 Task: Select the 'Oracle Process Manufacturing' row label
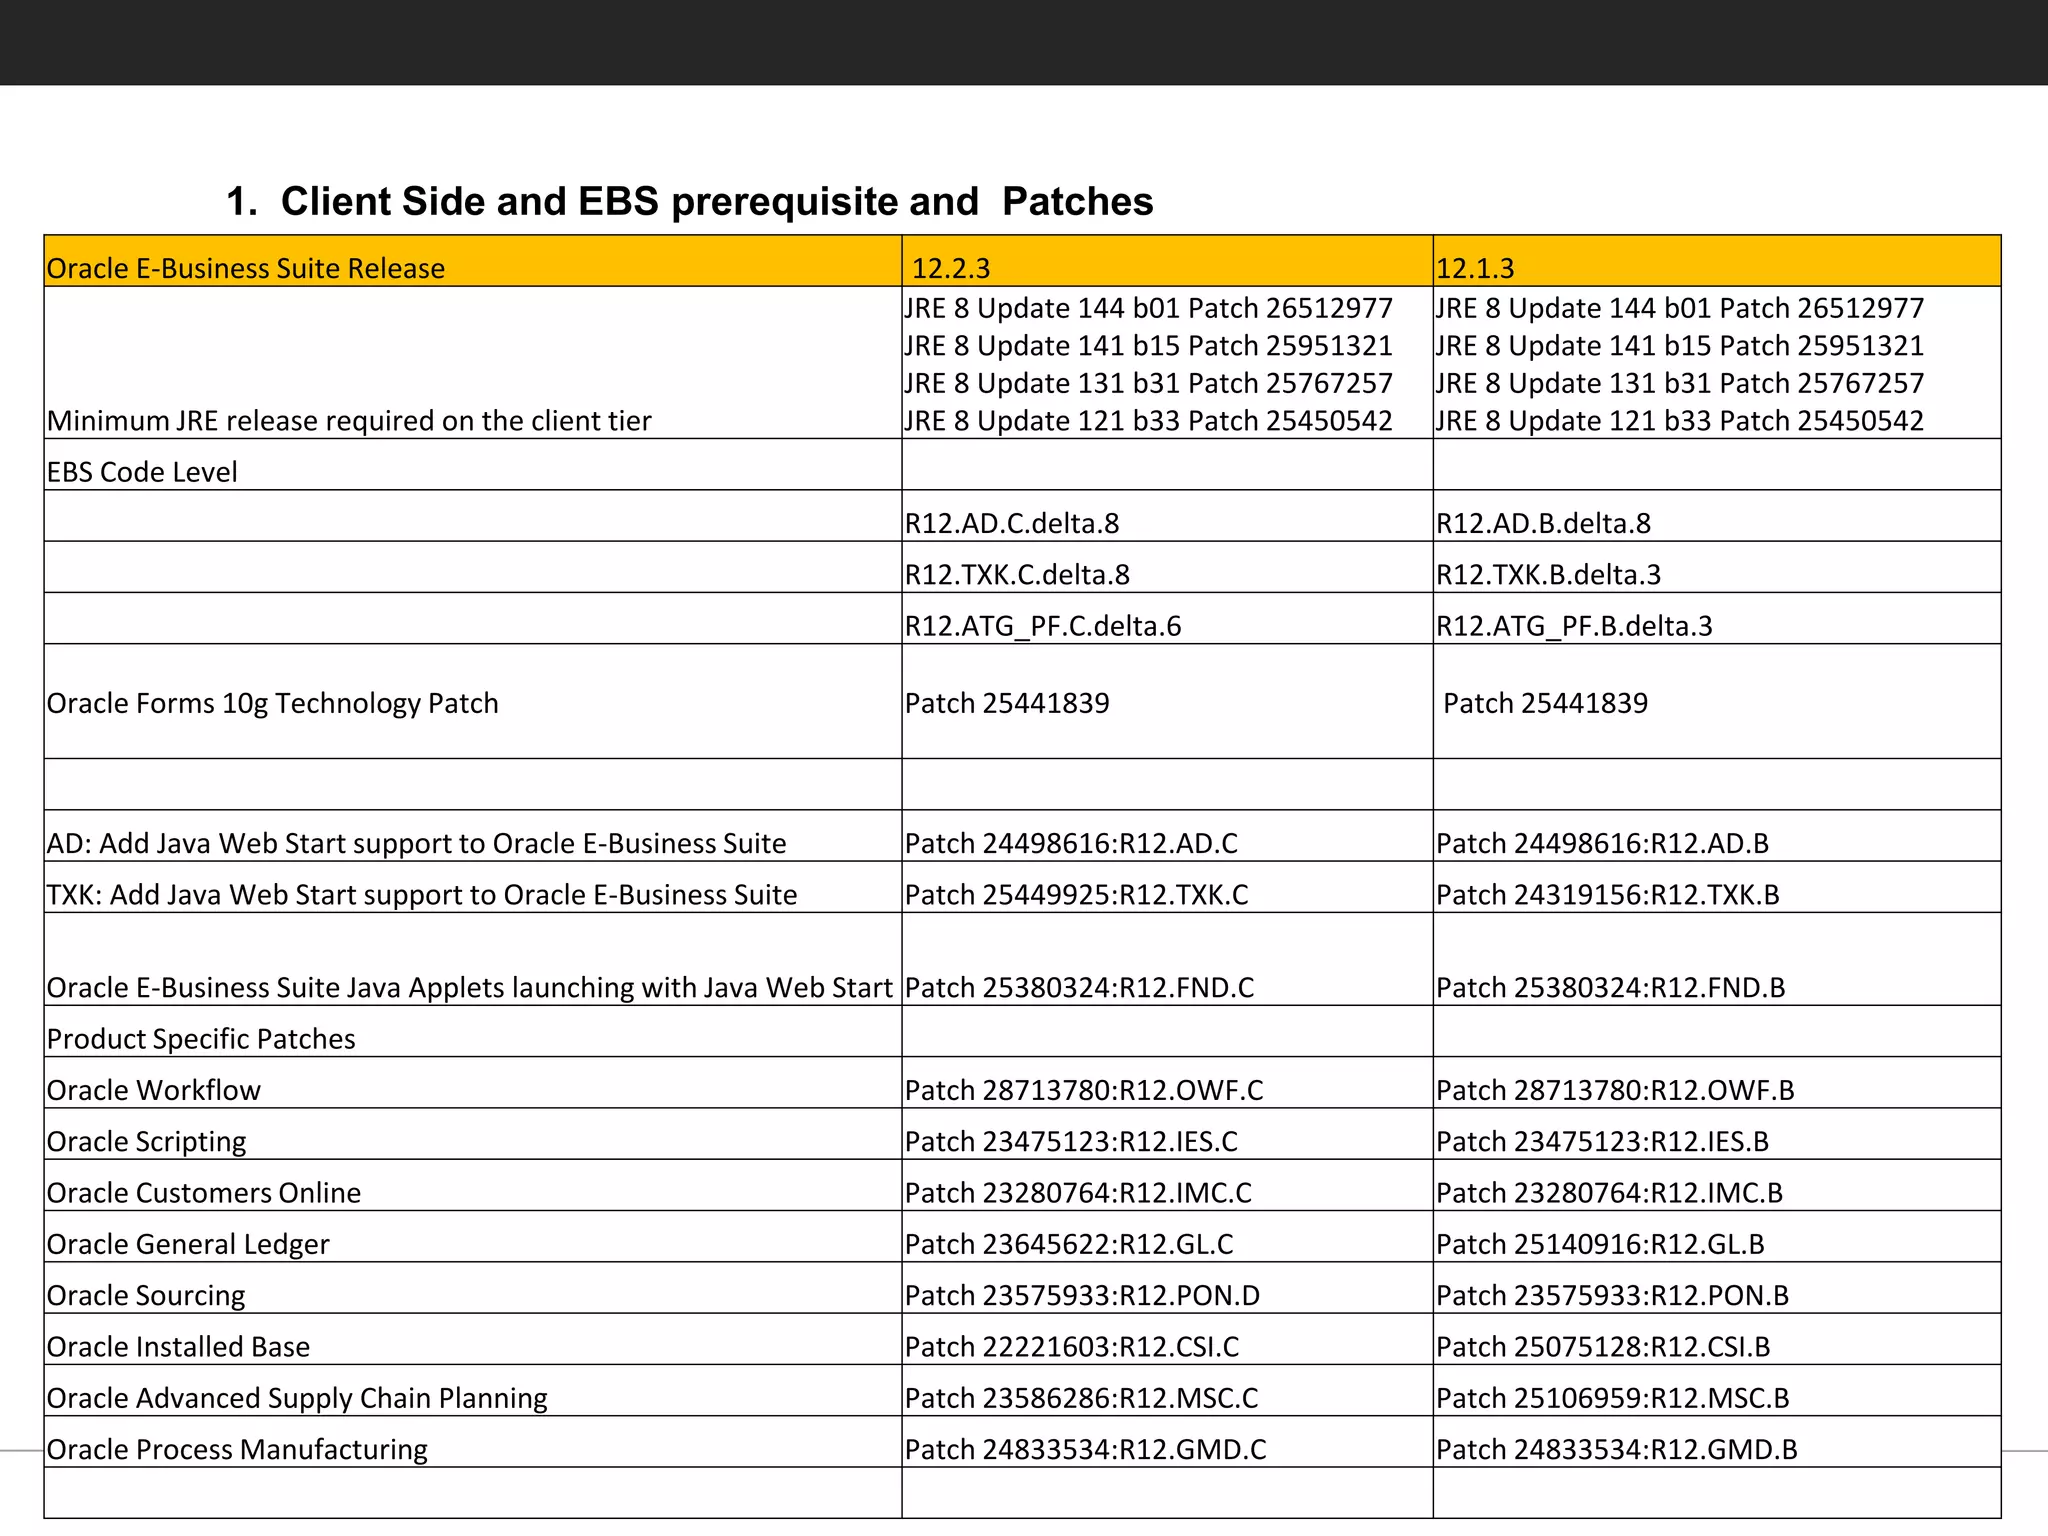point(237,1450)
